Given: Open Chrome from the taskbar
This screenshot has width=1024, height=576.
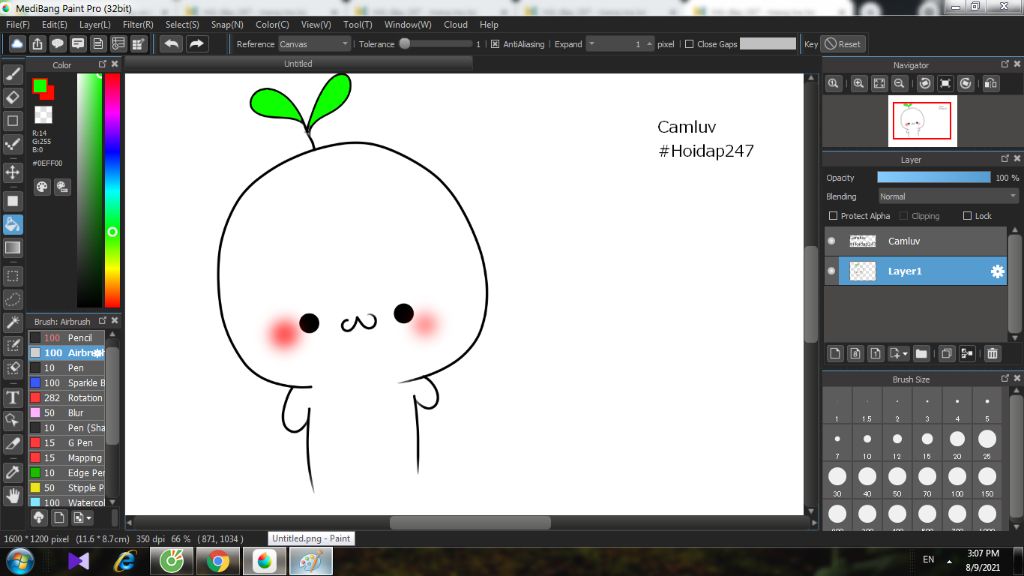Looking at the screenshot, I should coord(218,562).
